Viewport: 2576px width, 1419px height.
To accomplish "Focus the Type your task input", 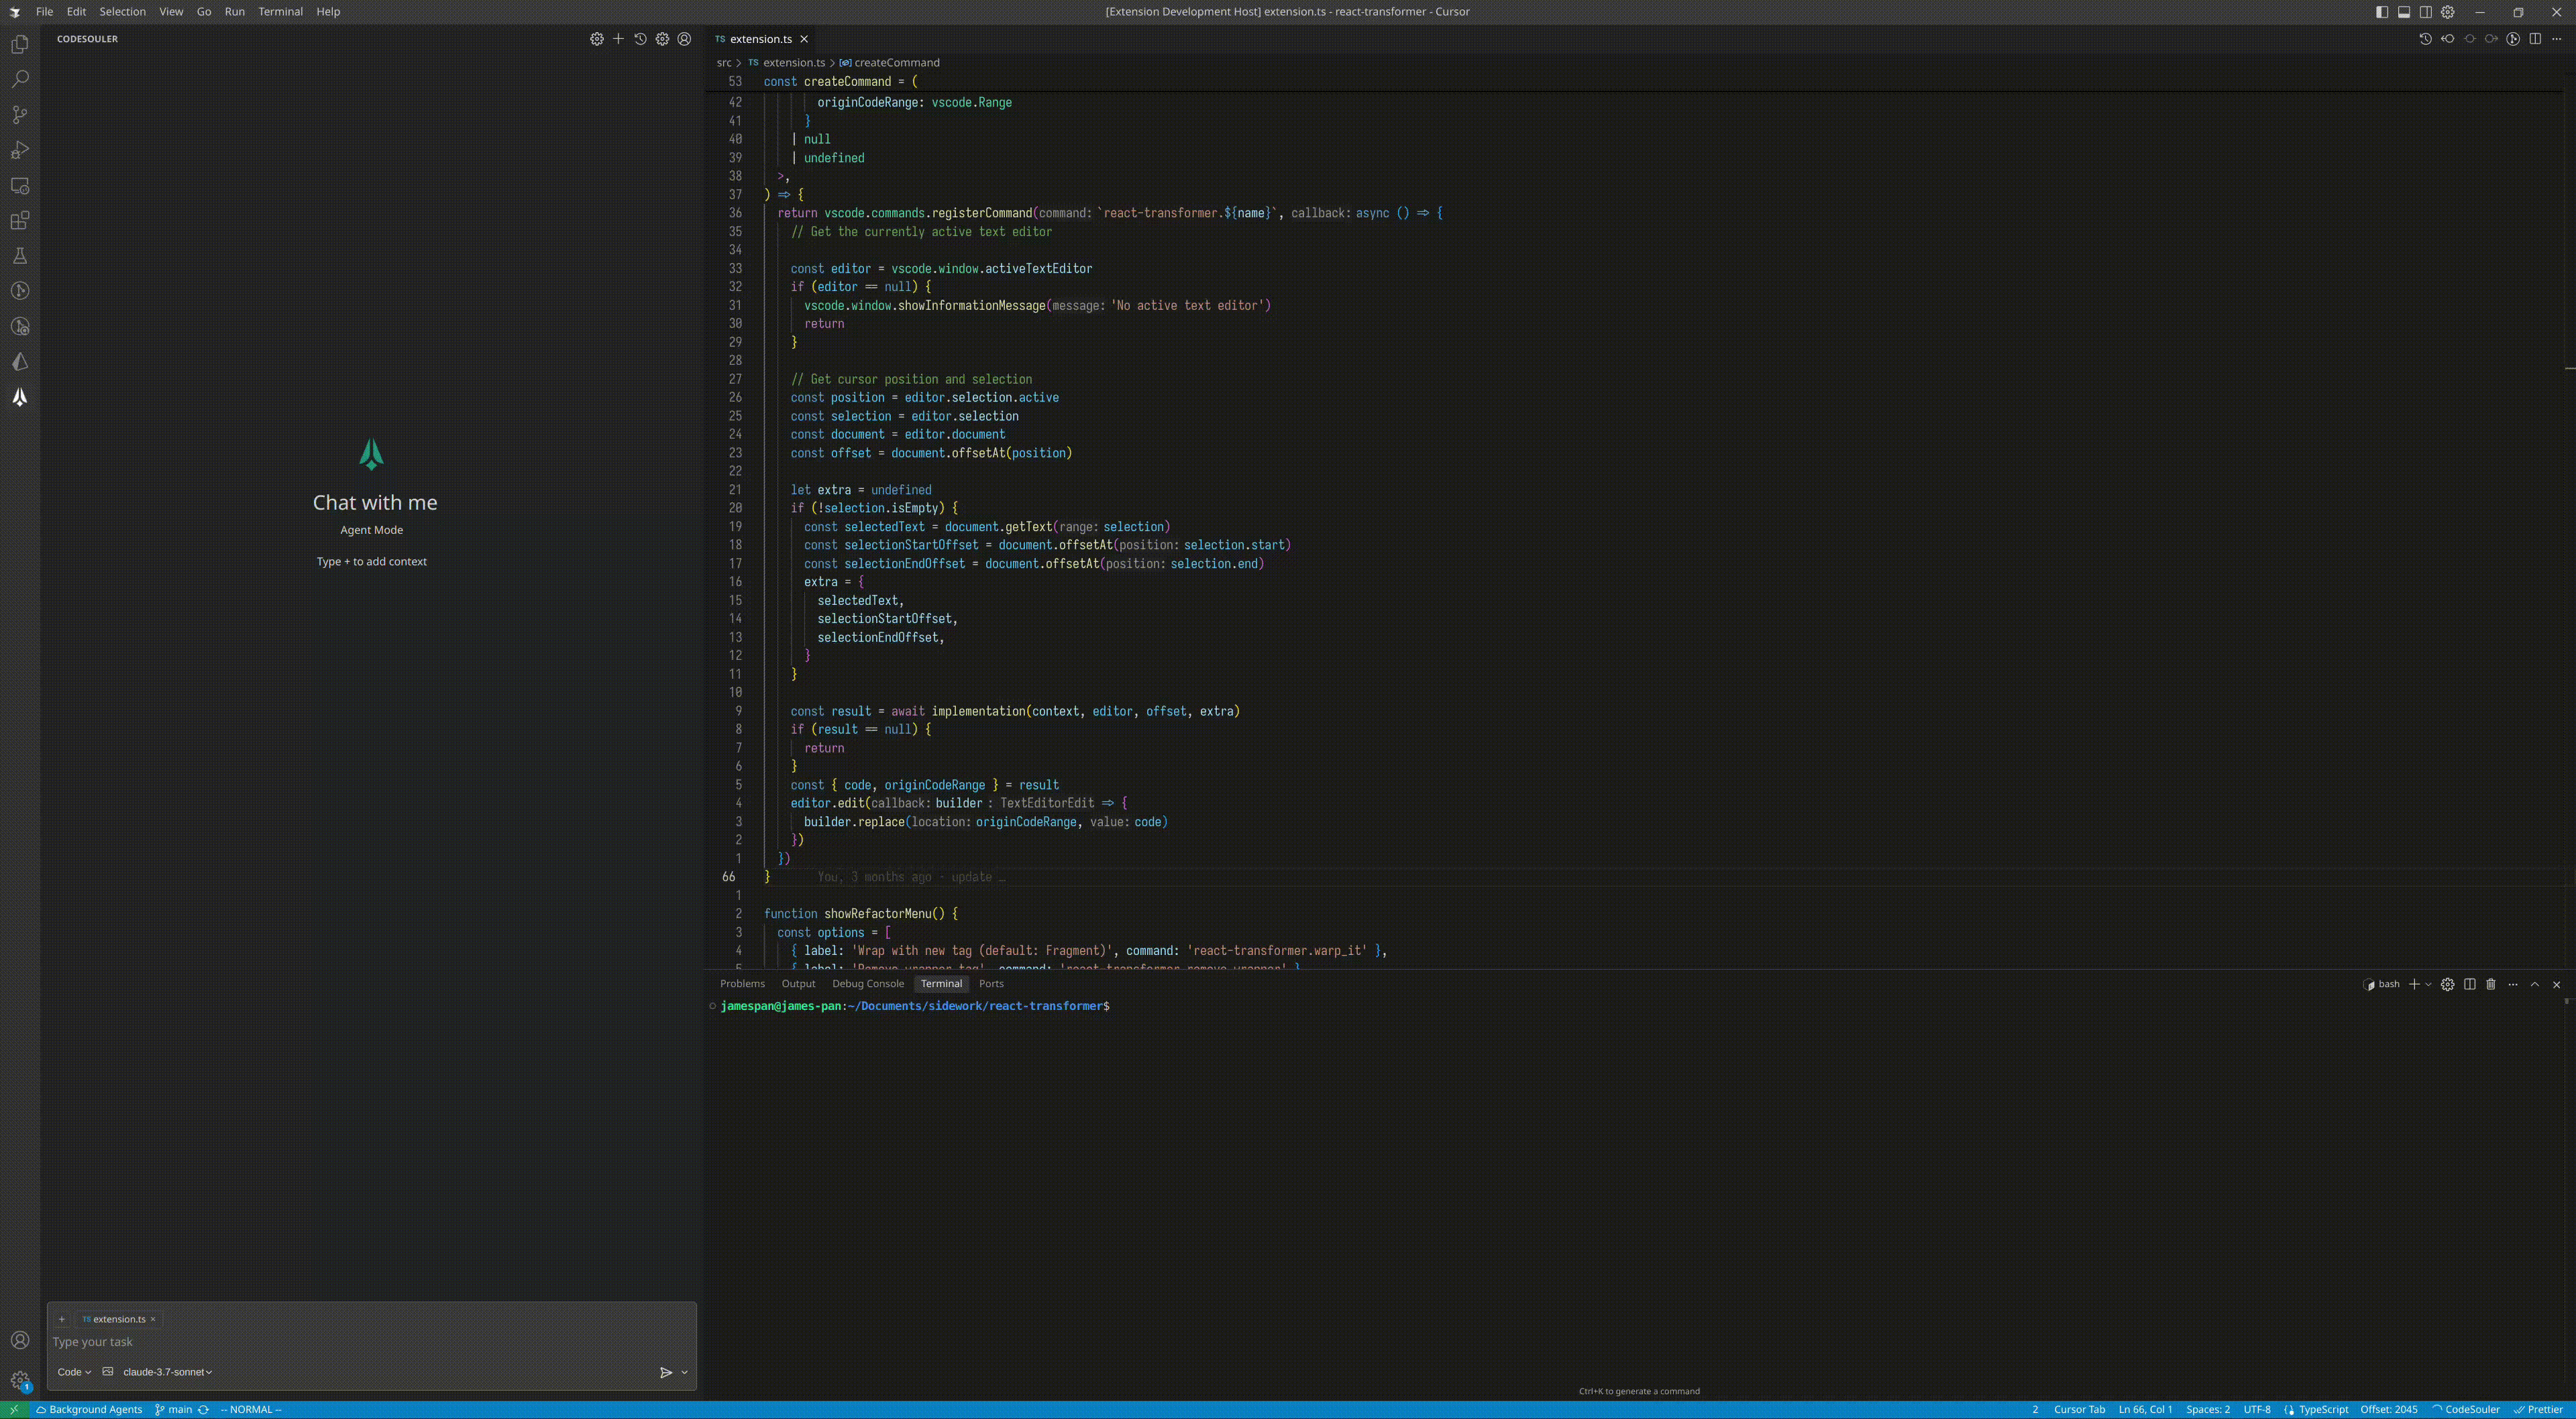I will (x=370, y=1342).
